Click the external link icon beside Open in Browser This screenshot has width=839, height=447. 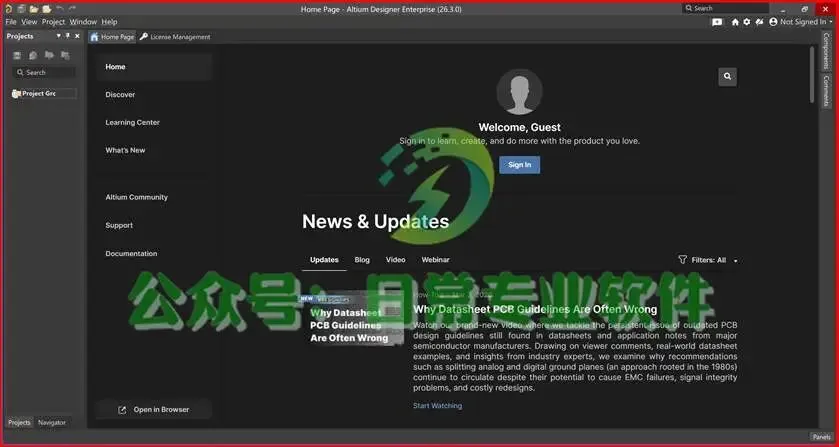coord(122,410)
